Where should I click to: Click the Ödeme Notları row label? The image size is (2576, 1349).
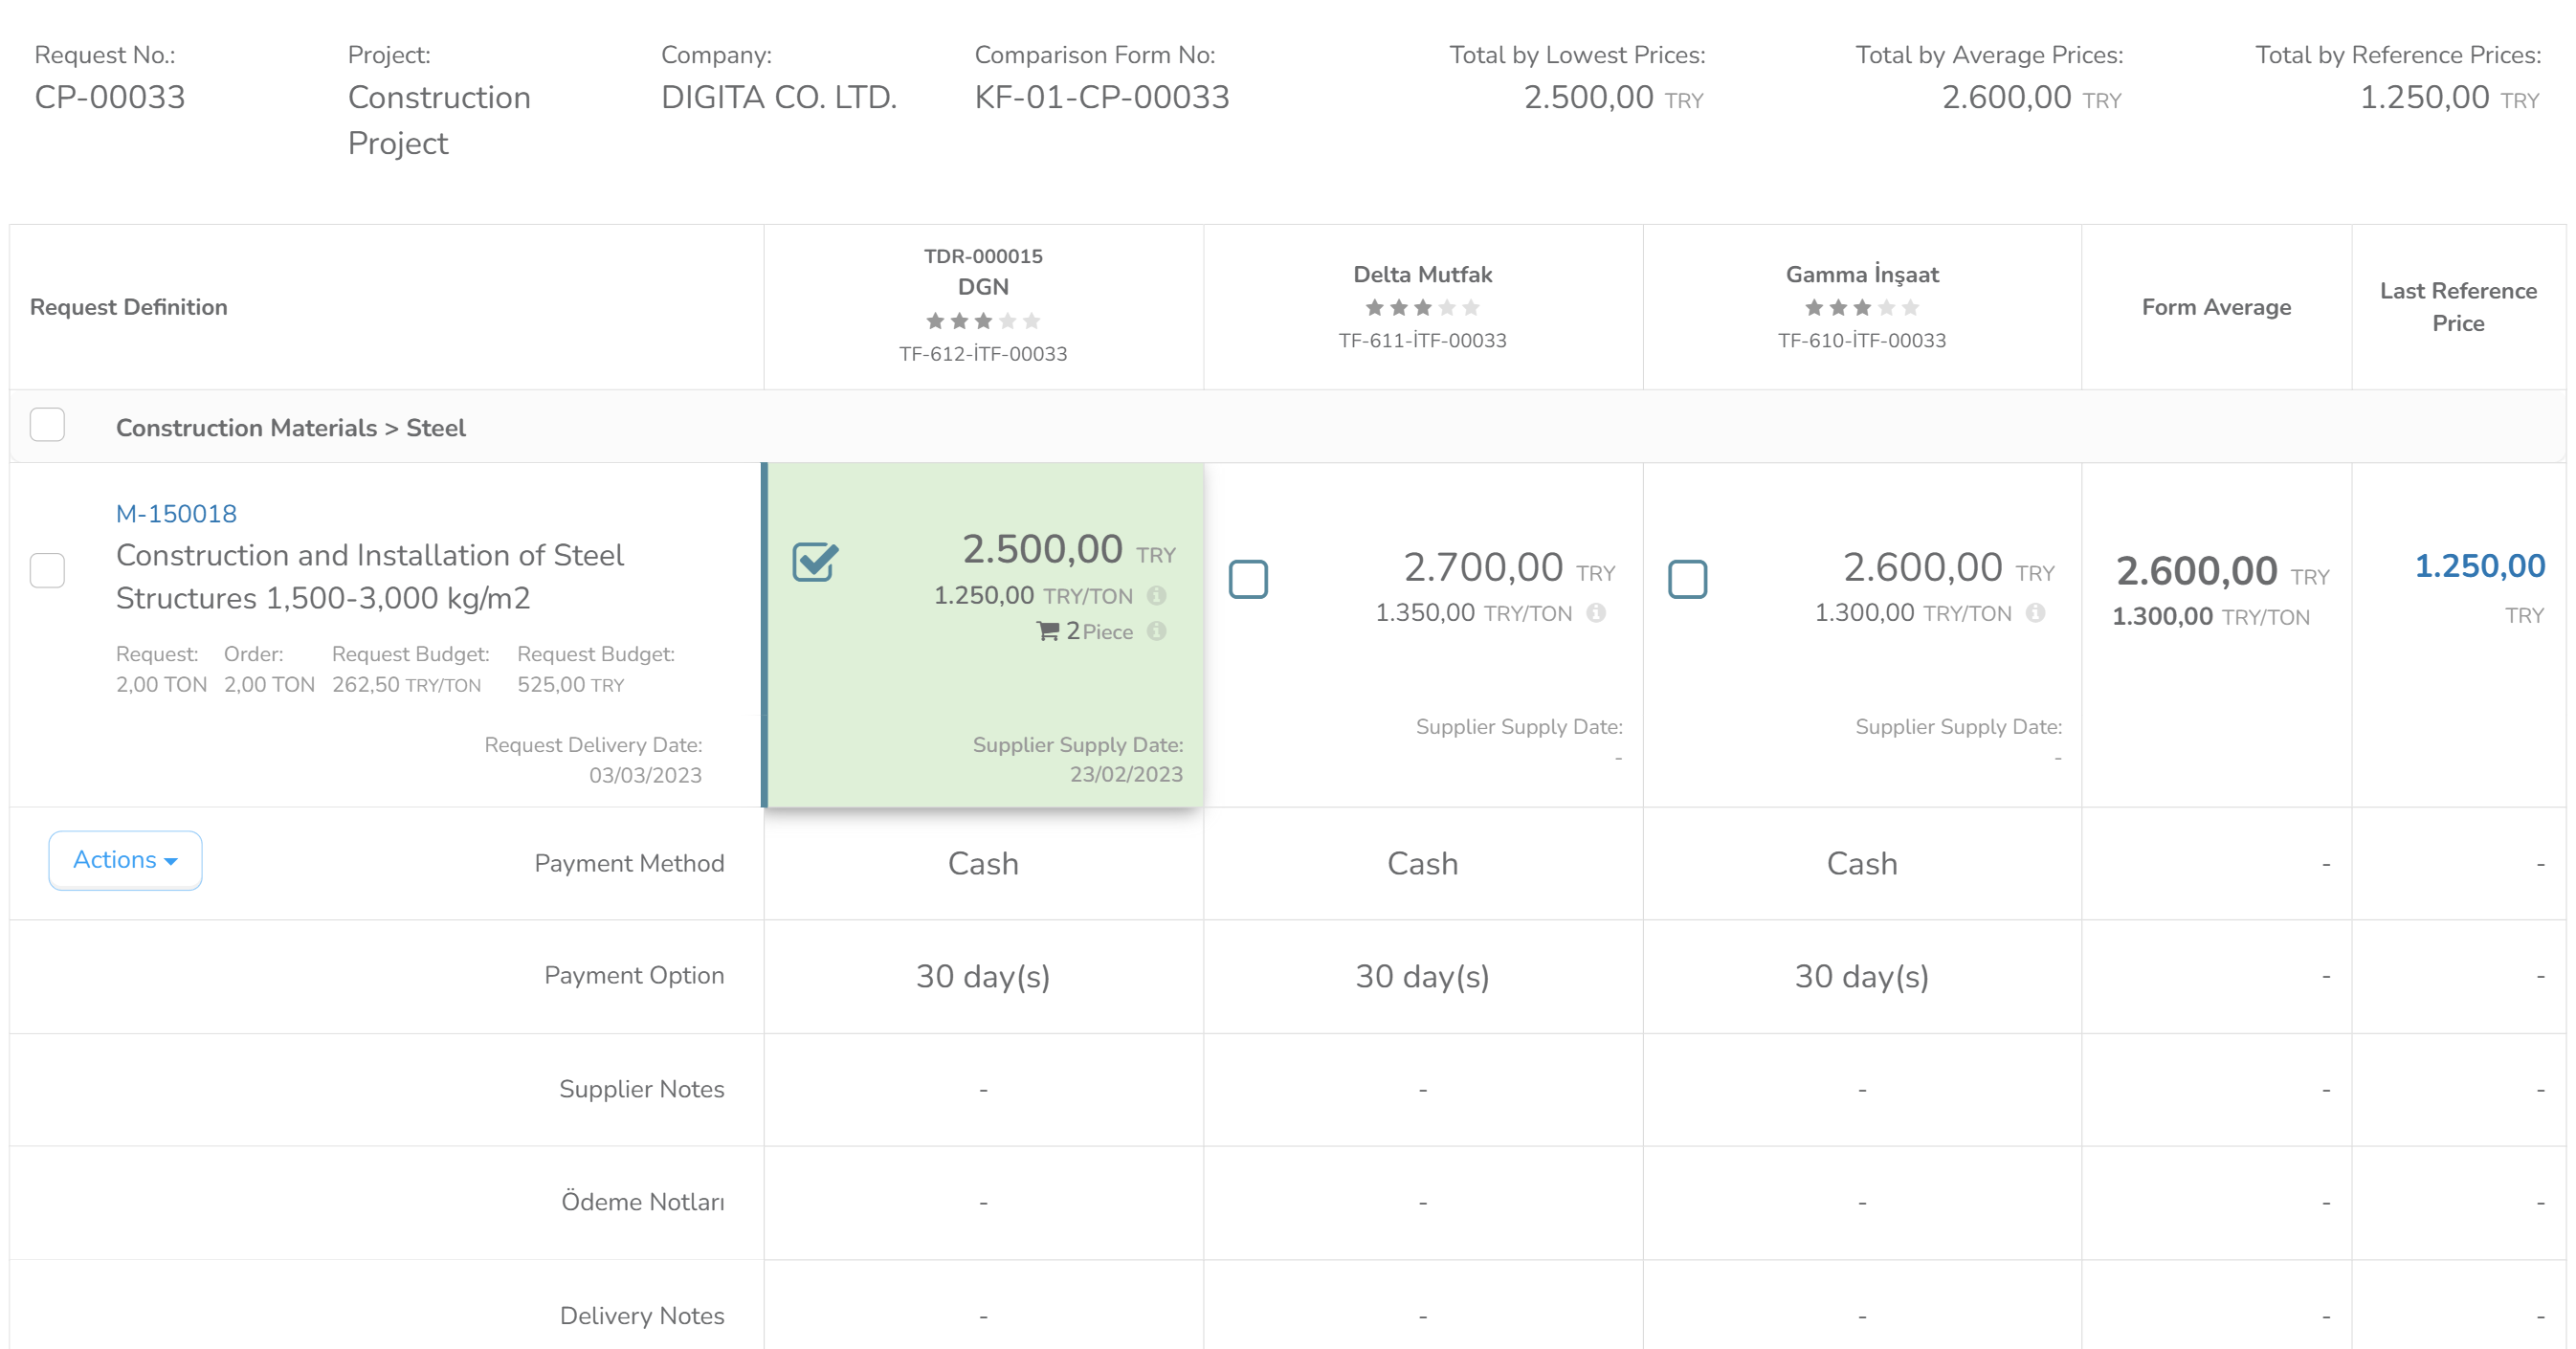642,1202
